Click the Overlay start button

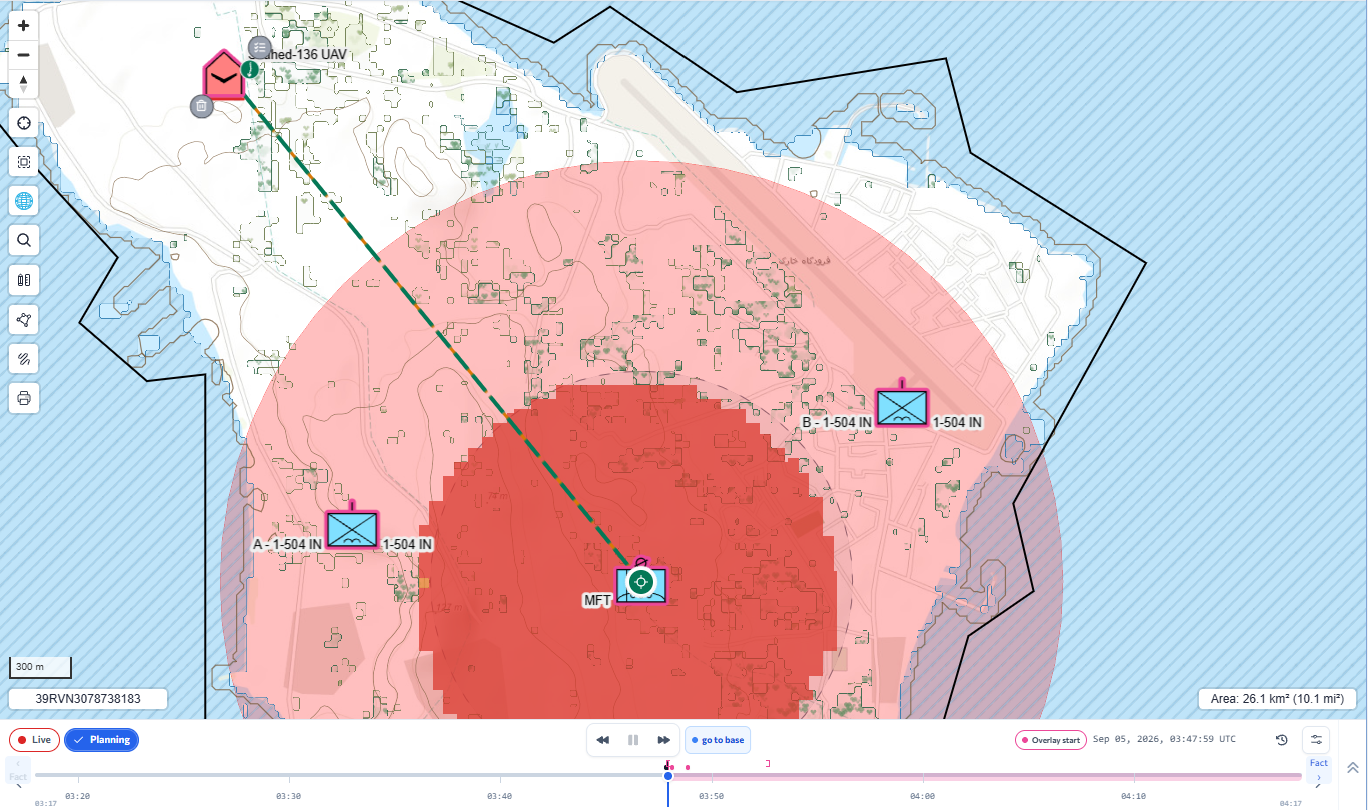click(x=1051, y=740)
